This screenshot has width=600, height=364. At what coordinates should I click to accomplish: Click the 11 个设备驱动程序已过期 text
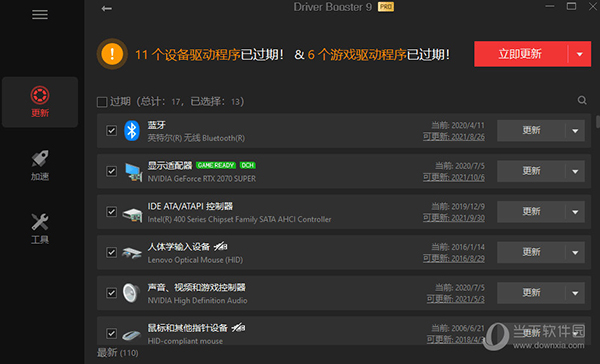click(x=209, y=55)
